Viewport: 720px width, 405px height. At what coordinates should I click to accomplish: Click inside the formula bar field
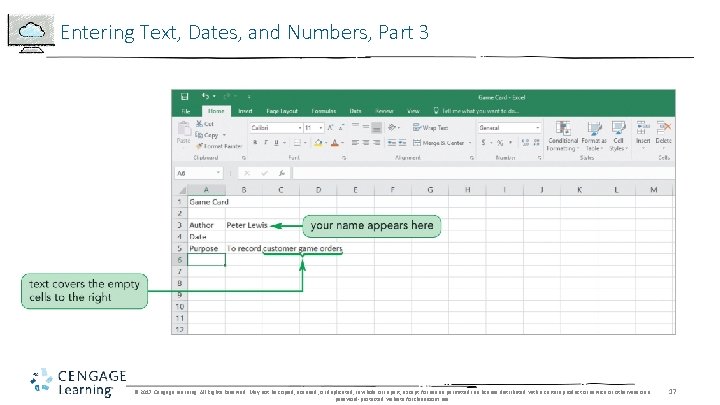click(483, 173)
